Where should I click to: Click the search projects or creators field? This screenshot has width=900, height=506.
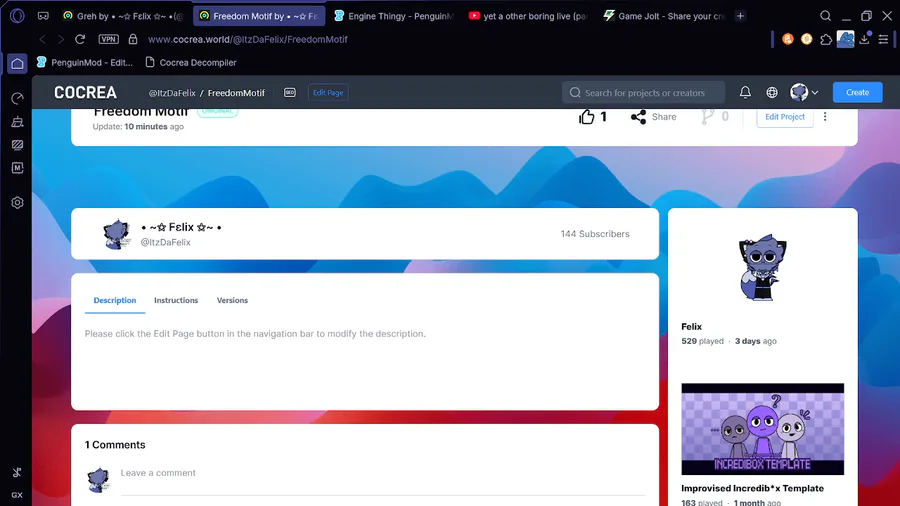pyautogui.click(x=643, y=92)
